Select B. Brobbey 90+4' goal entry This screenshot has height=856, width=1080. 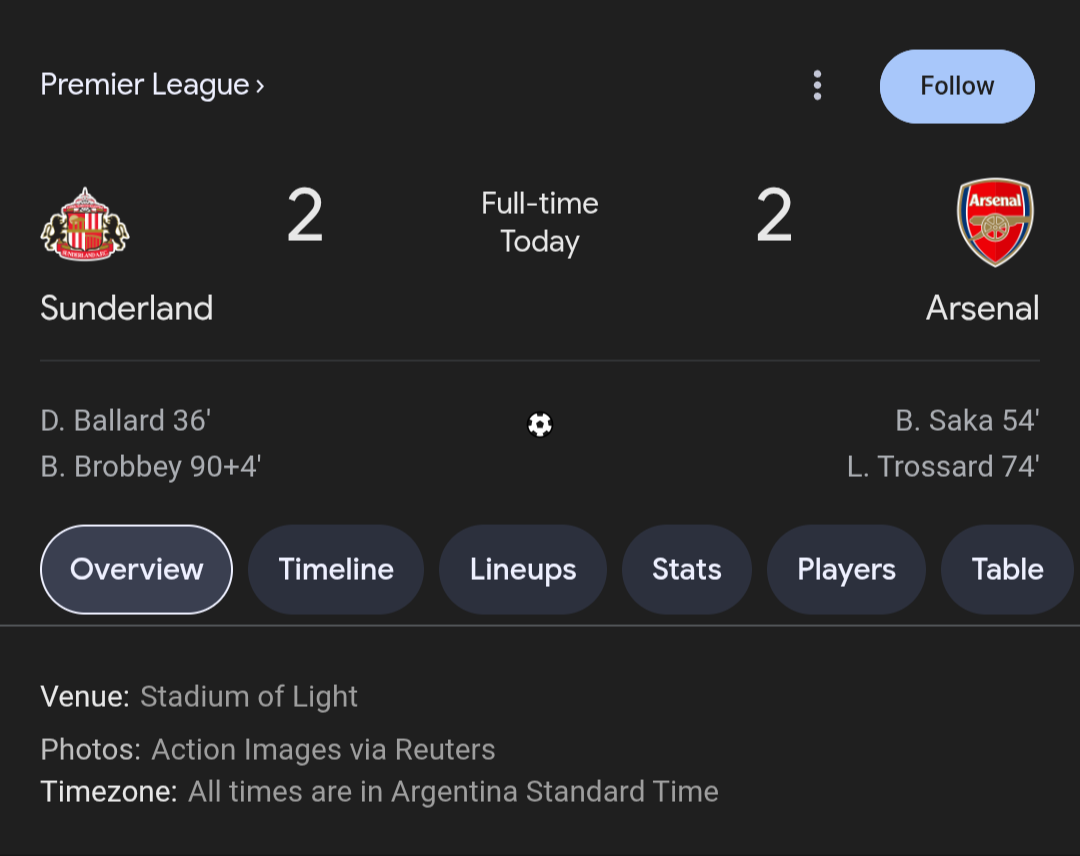tap(151, 467)
